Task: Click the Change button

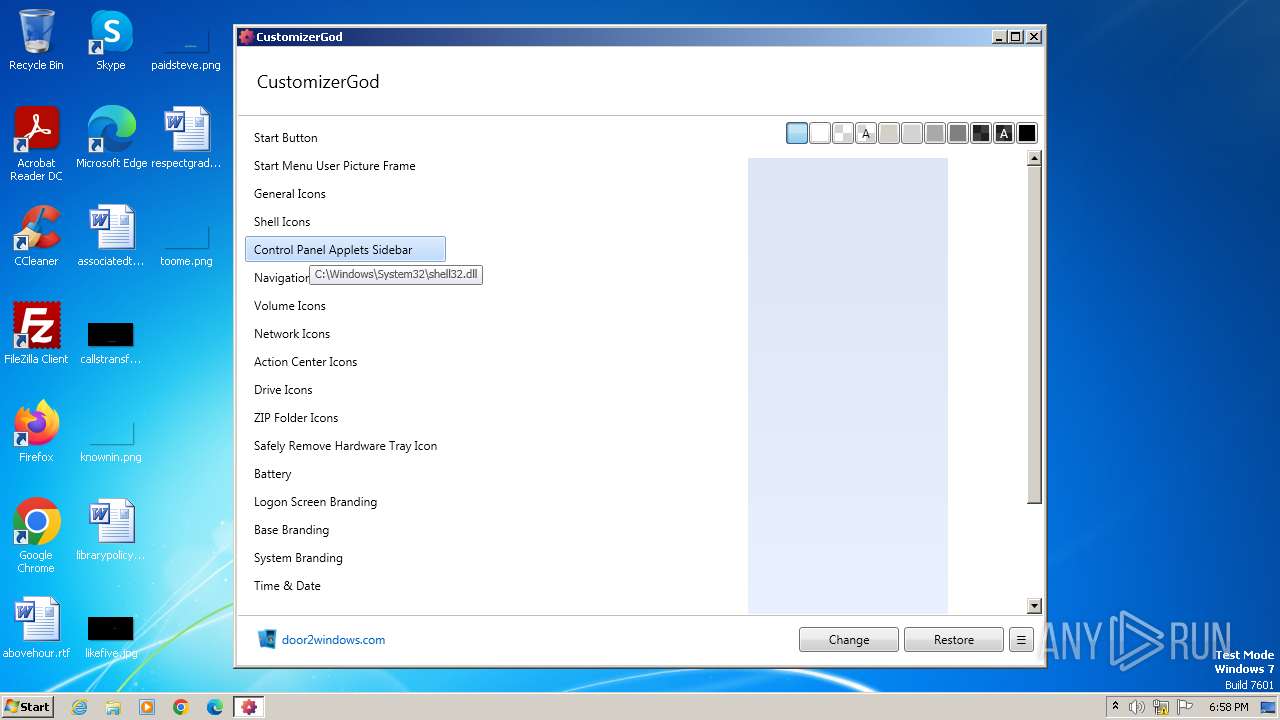Action: [x=849, y=640]
